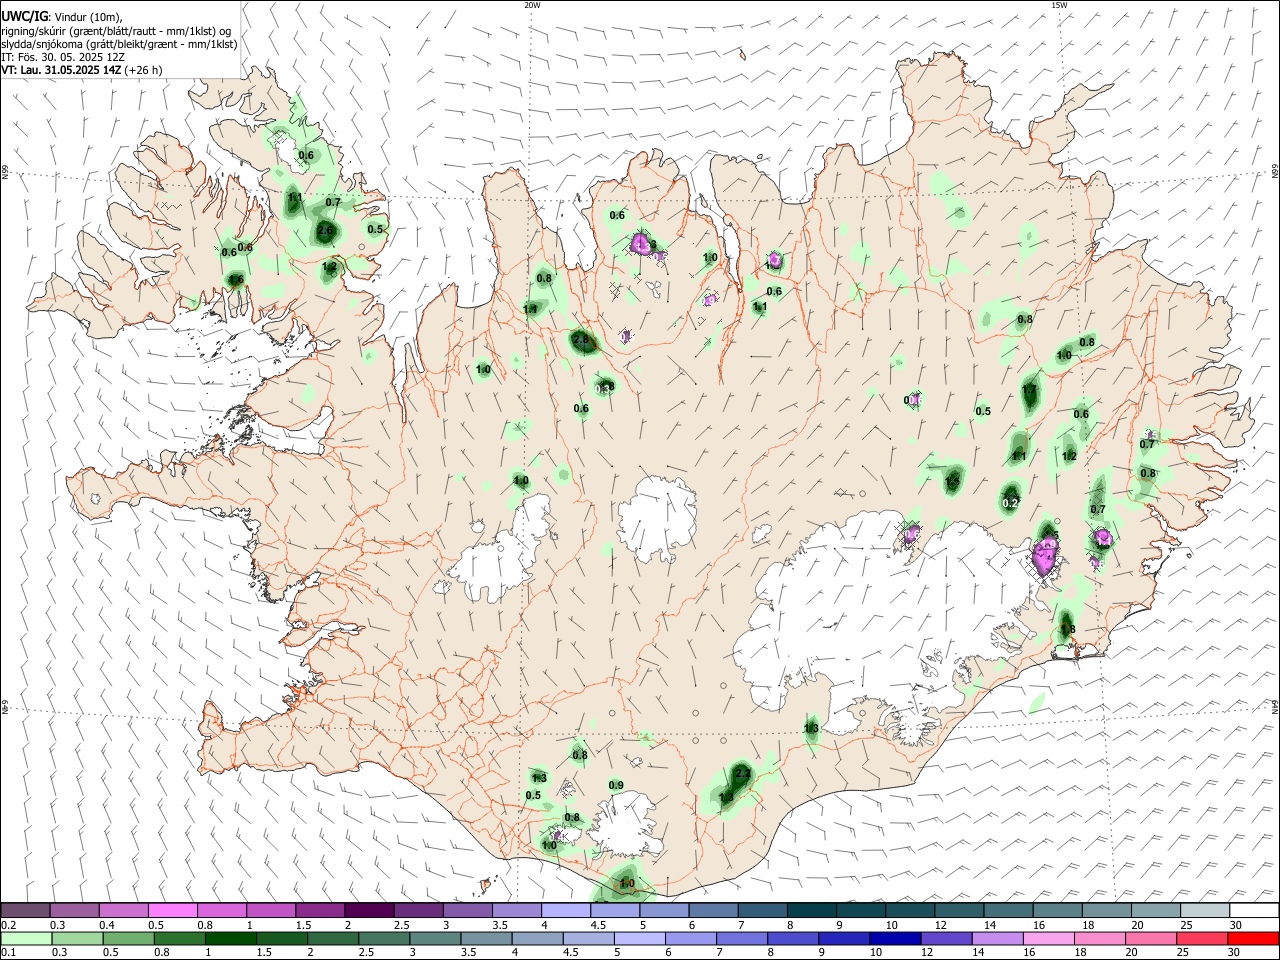Click the large magenta snow cell in the southeast

[1045, 556]
